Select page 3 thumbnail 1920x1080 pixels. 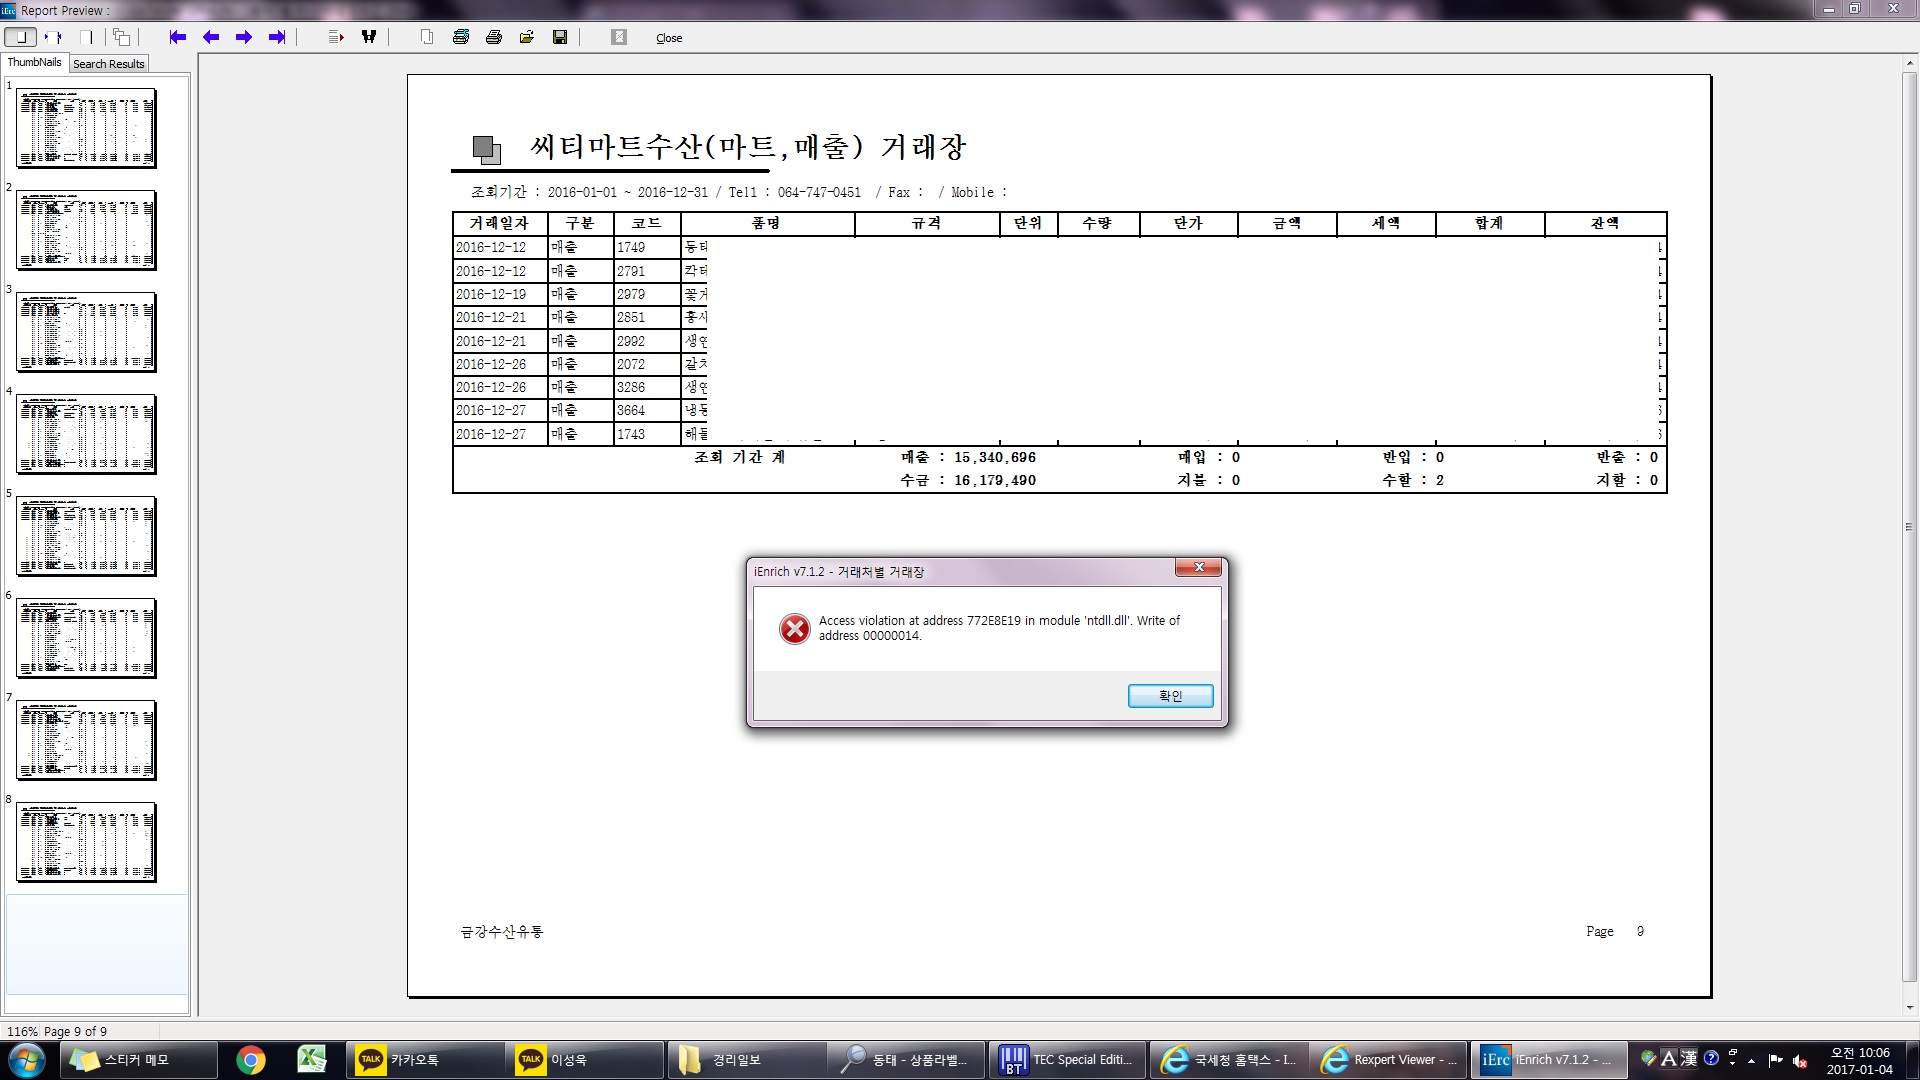coord(86,332)
